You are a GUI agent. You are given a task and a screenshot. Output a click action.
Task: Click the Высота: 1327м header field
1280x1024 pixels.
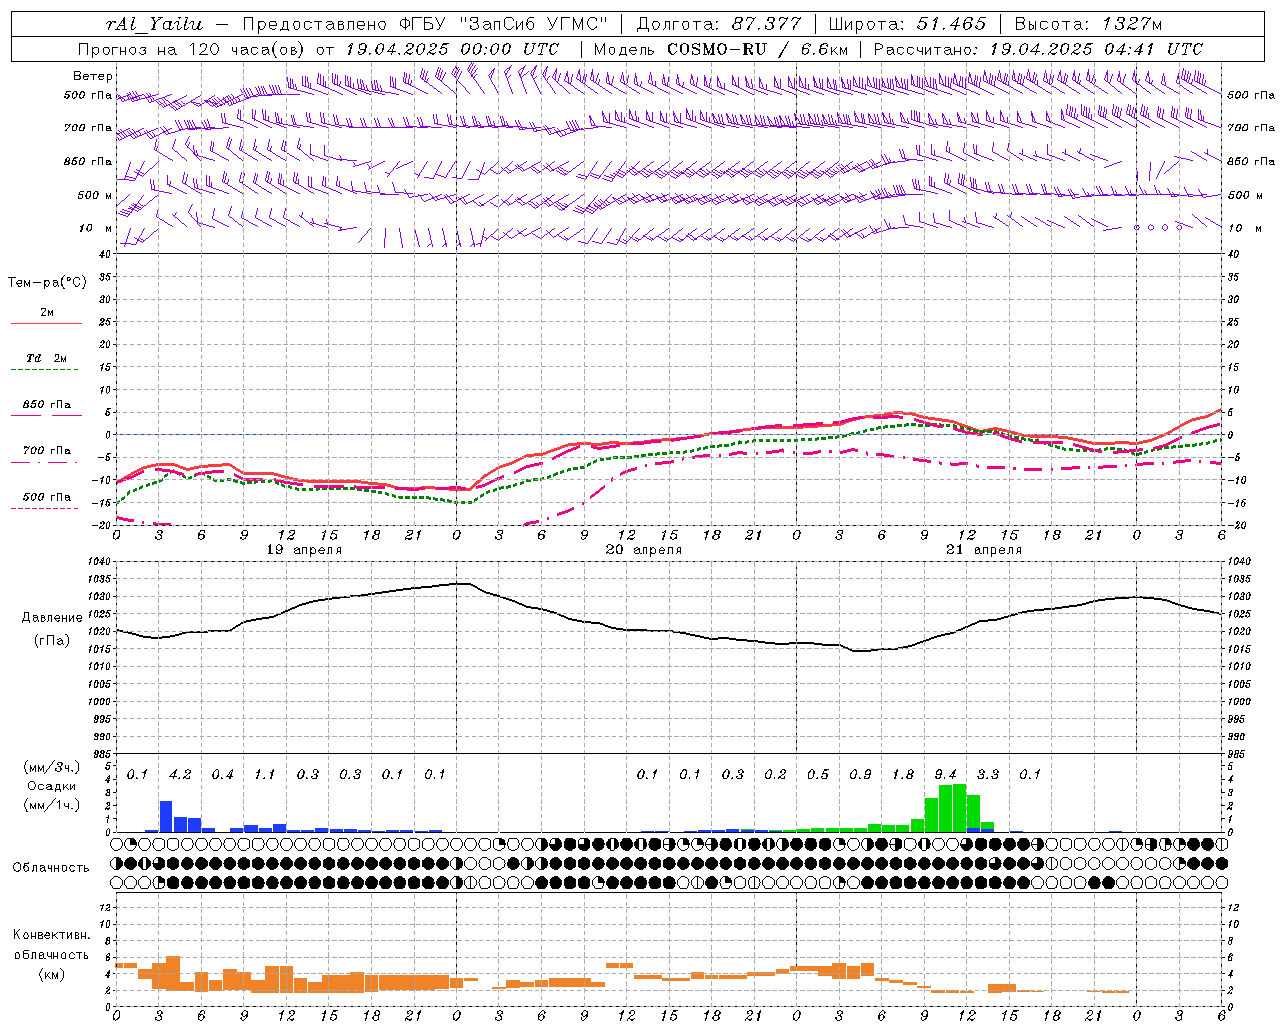point(1088,24)
